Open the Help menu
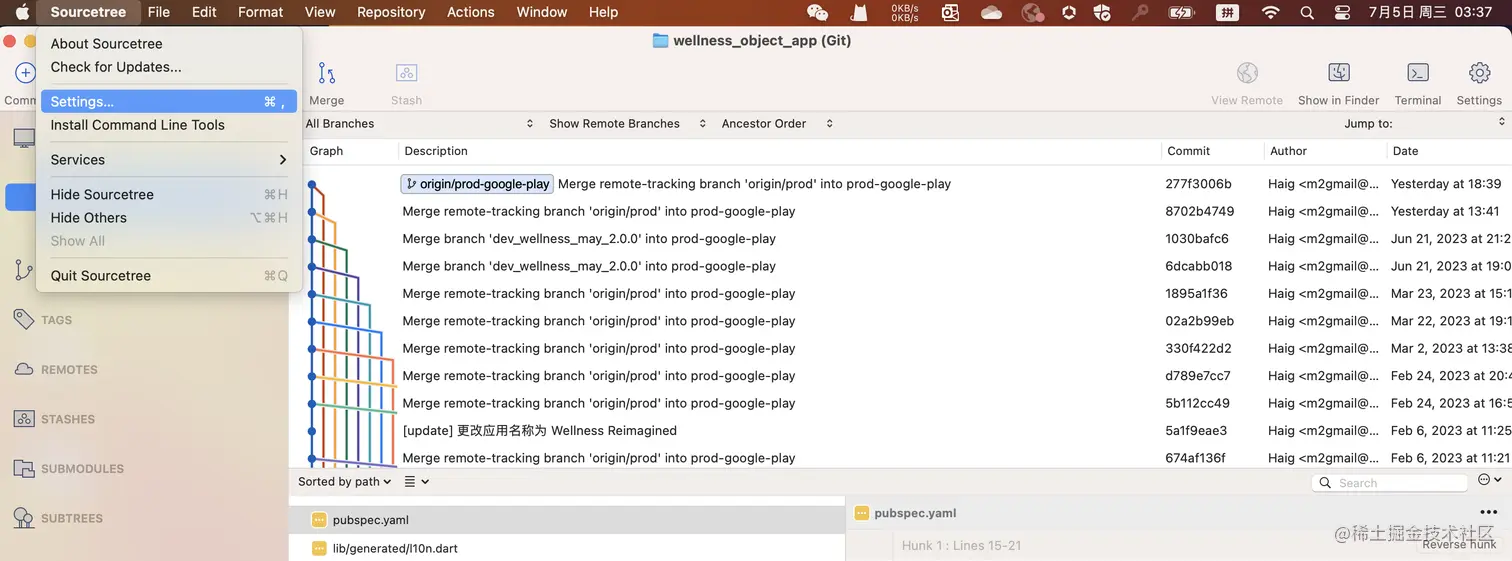The image size is (1512, 561). (603, 12)
